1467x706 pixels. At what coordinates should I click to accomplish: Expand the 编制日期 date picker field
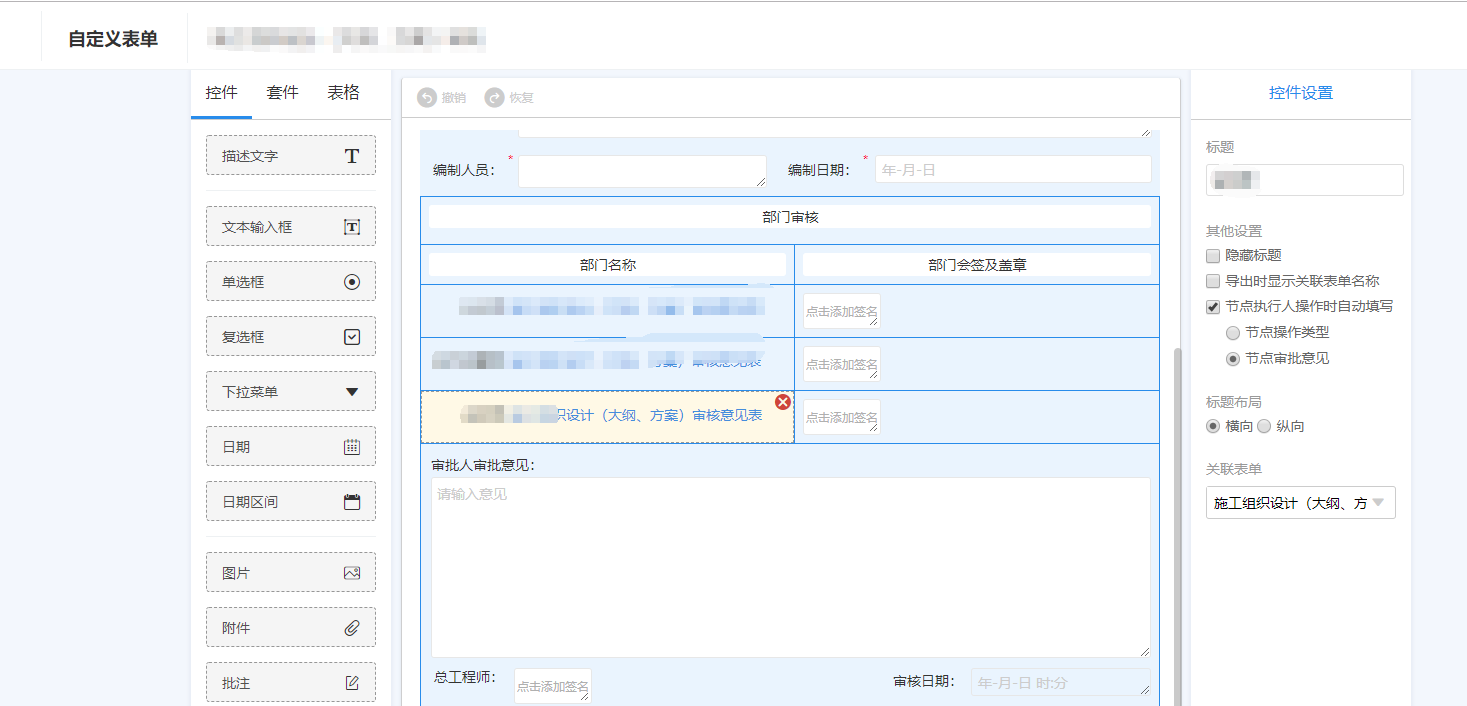pyautogui.click(x=1012, y=169)
